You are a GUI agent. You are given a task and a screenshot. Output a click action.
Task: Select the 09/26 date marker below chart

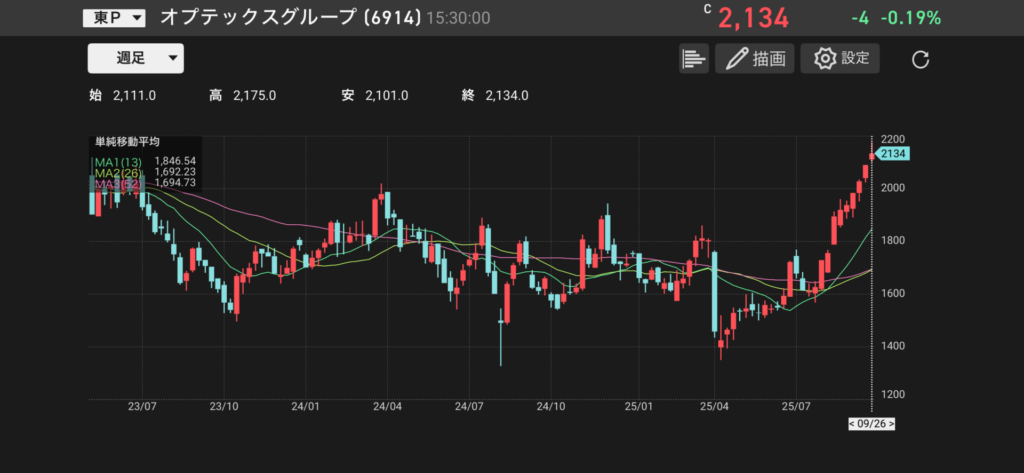point(871,424)
